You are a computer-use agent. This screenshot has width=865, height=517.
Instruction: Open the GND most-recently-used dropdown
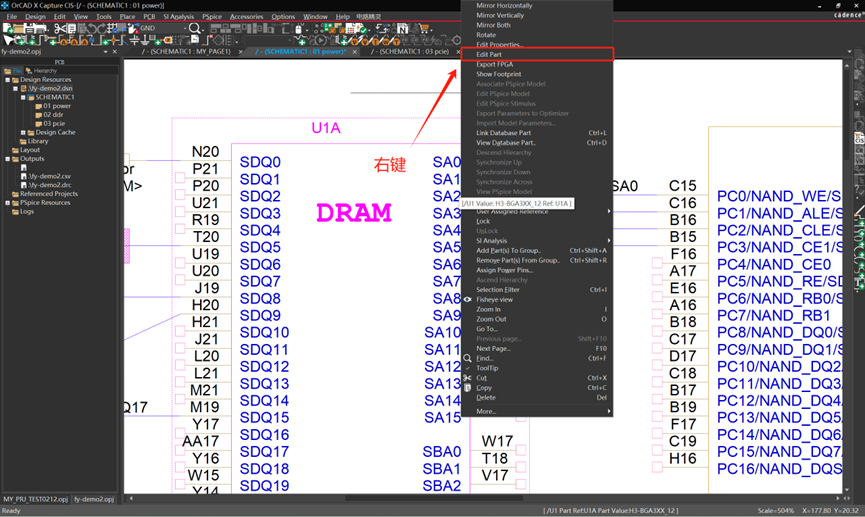(185, 28)
